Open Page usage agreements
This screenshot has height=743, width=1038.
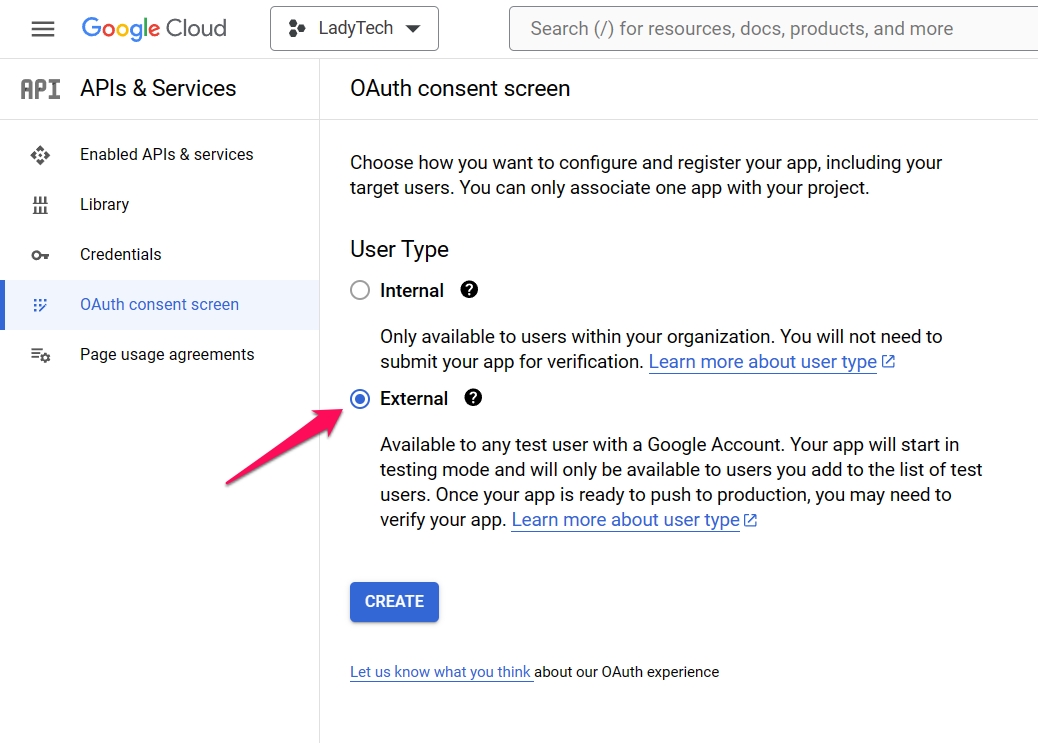click(x=160, y=354)
